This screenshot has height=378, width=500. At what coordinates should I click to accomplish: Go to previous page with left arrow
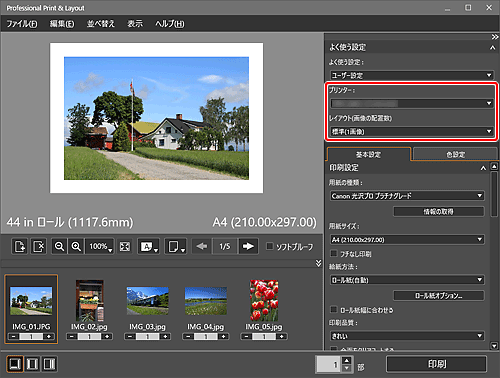202,246
